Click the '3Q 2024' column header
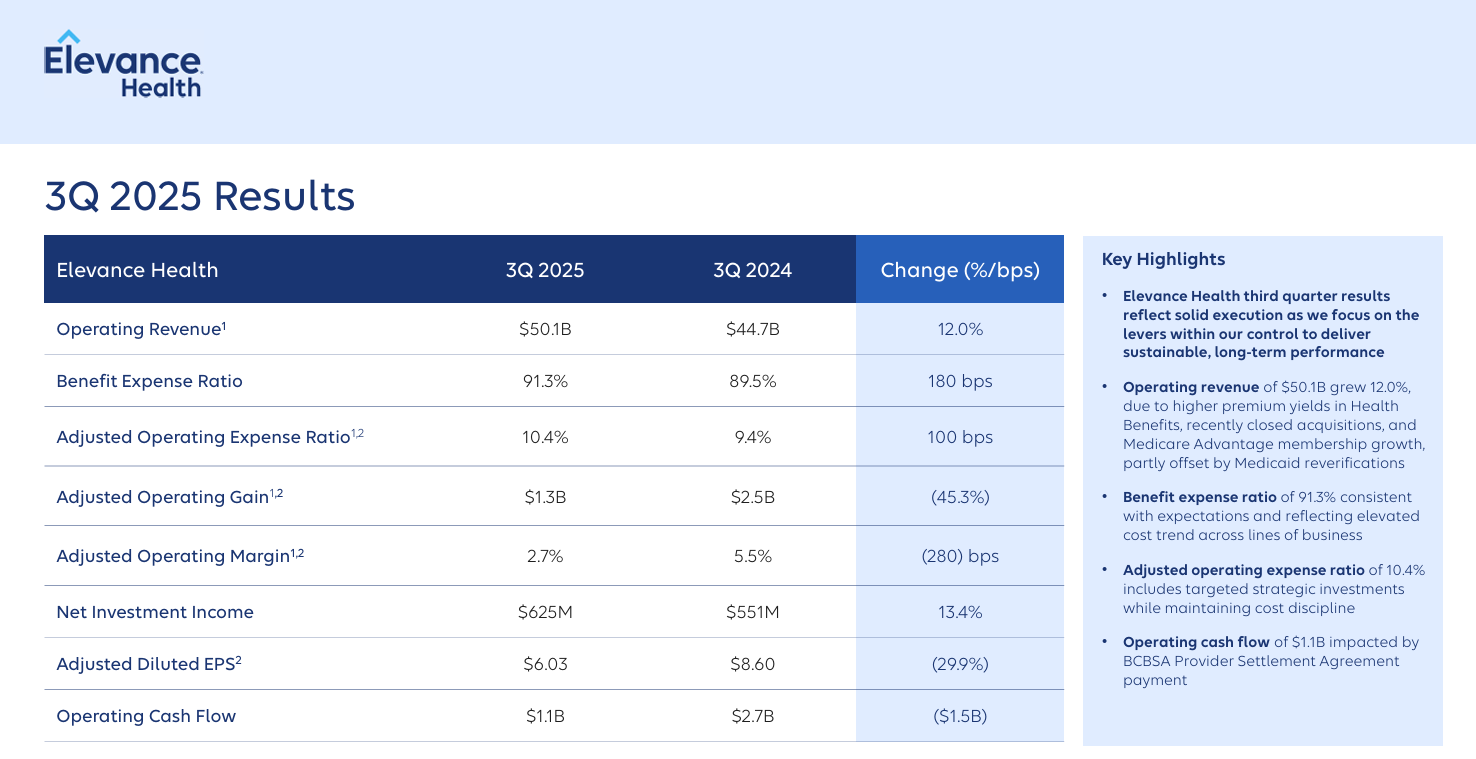This screenshot has width=1476, height=759. pyautogui.click(x=752, y=270)
